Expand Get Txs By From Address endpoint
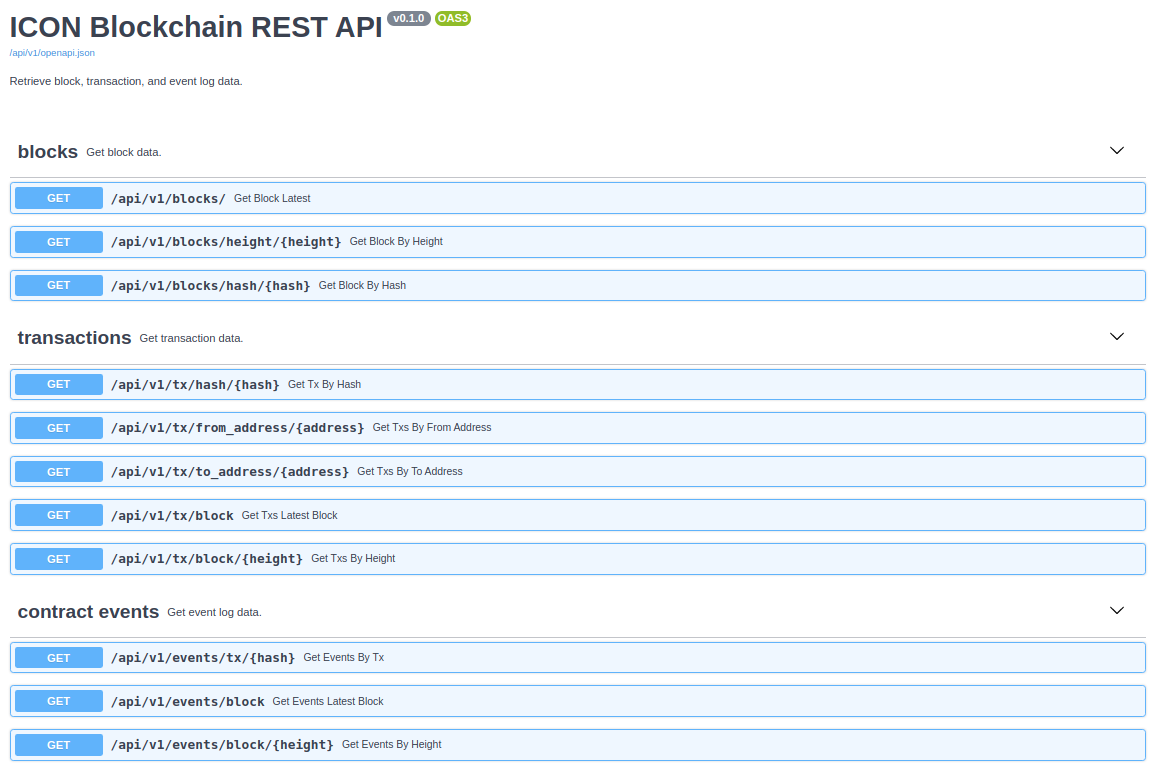1151x767 pixels. (431, 428)
